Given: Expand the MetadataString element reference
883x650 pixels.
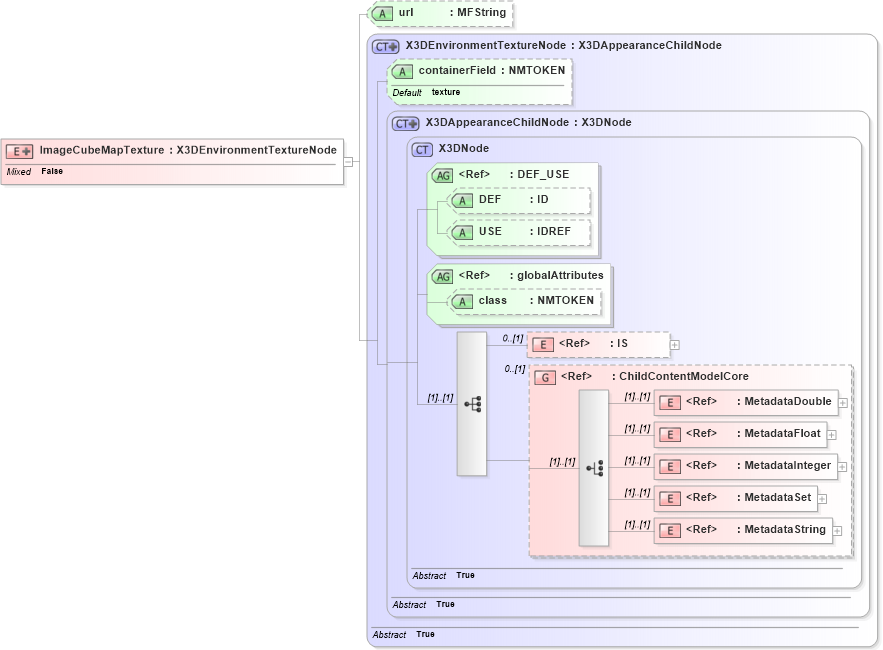Looking at the screenshot, I should [837, 531].
